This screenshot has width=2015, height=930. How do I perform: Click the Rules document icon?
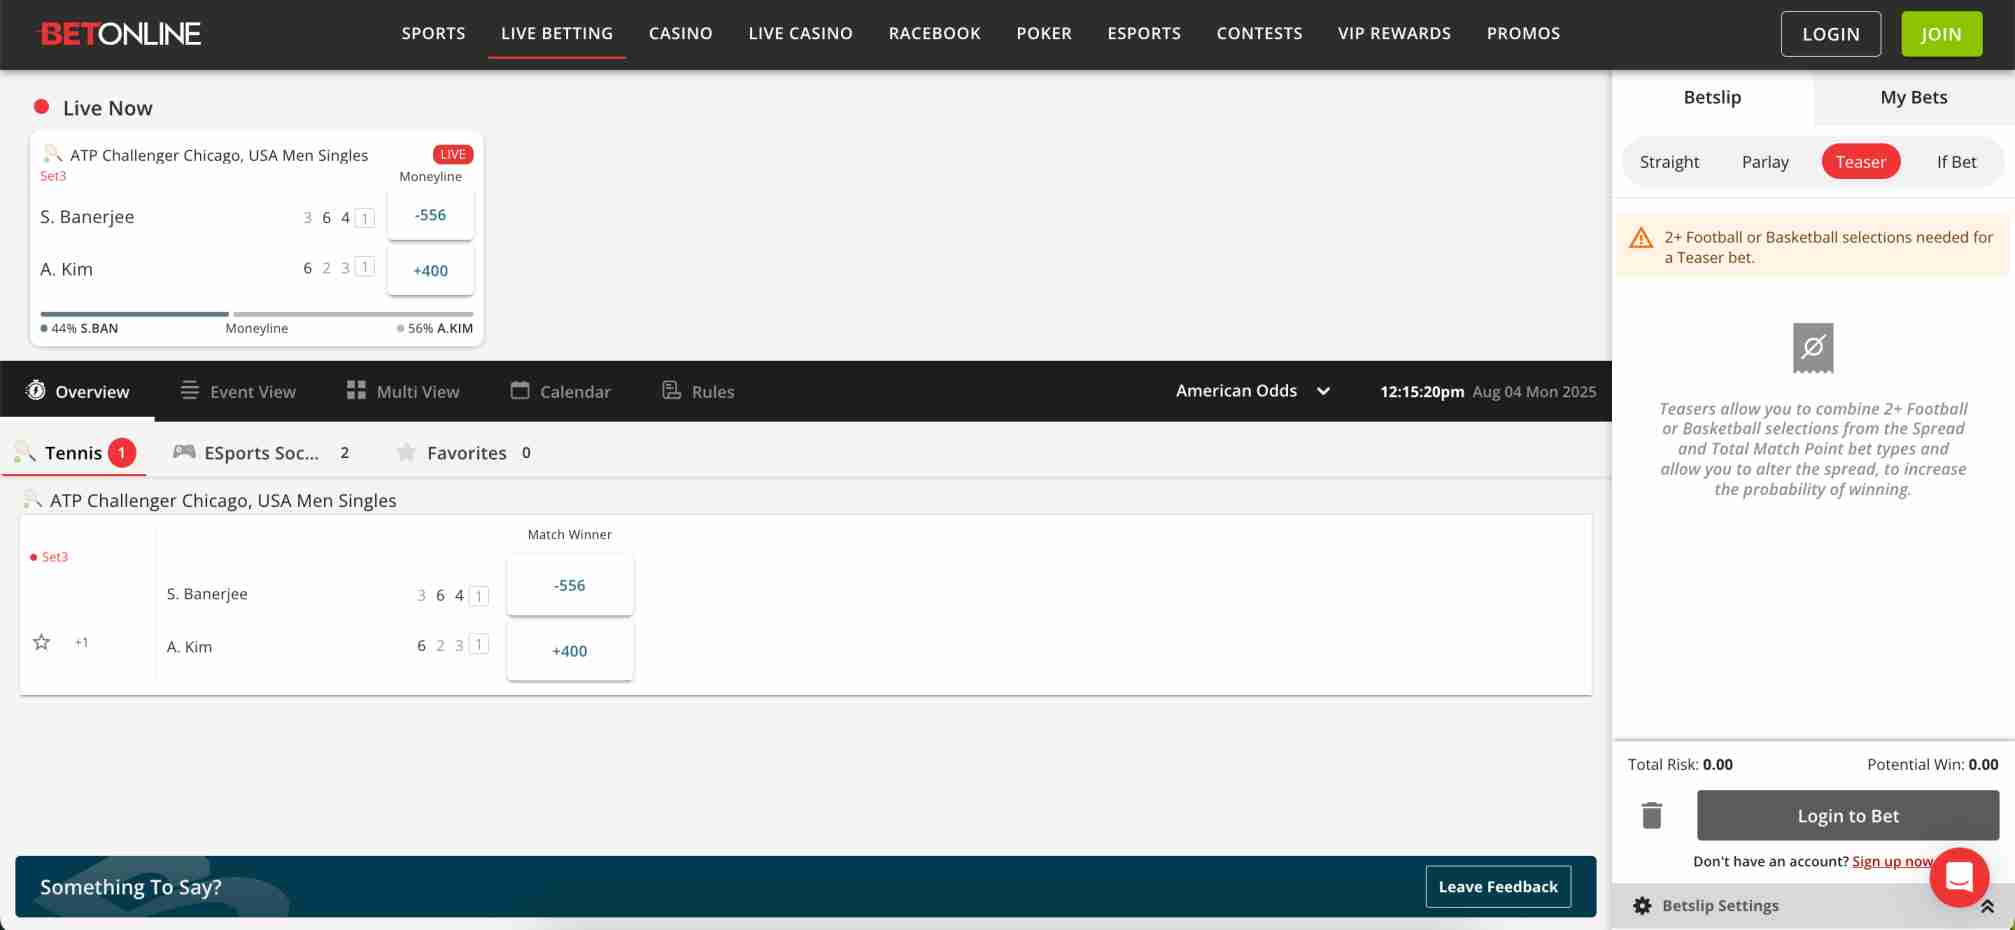click(x=671, y=390)
